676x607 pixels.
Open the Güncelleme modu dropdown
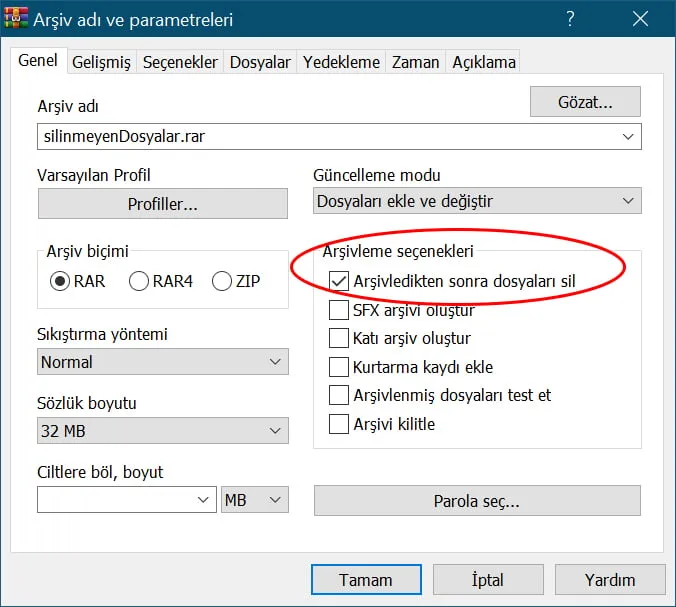point(477,201)
